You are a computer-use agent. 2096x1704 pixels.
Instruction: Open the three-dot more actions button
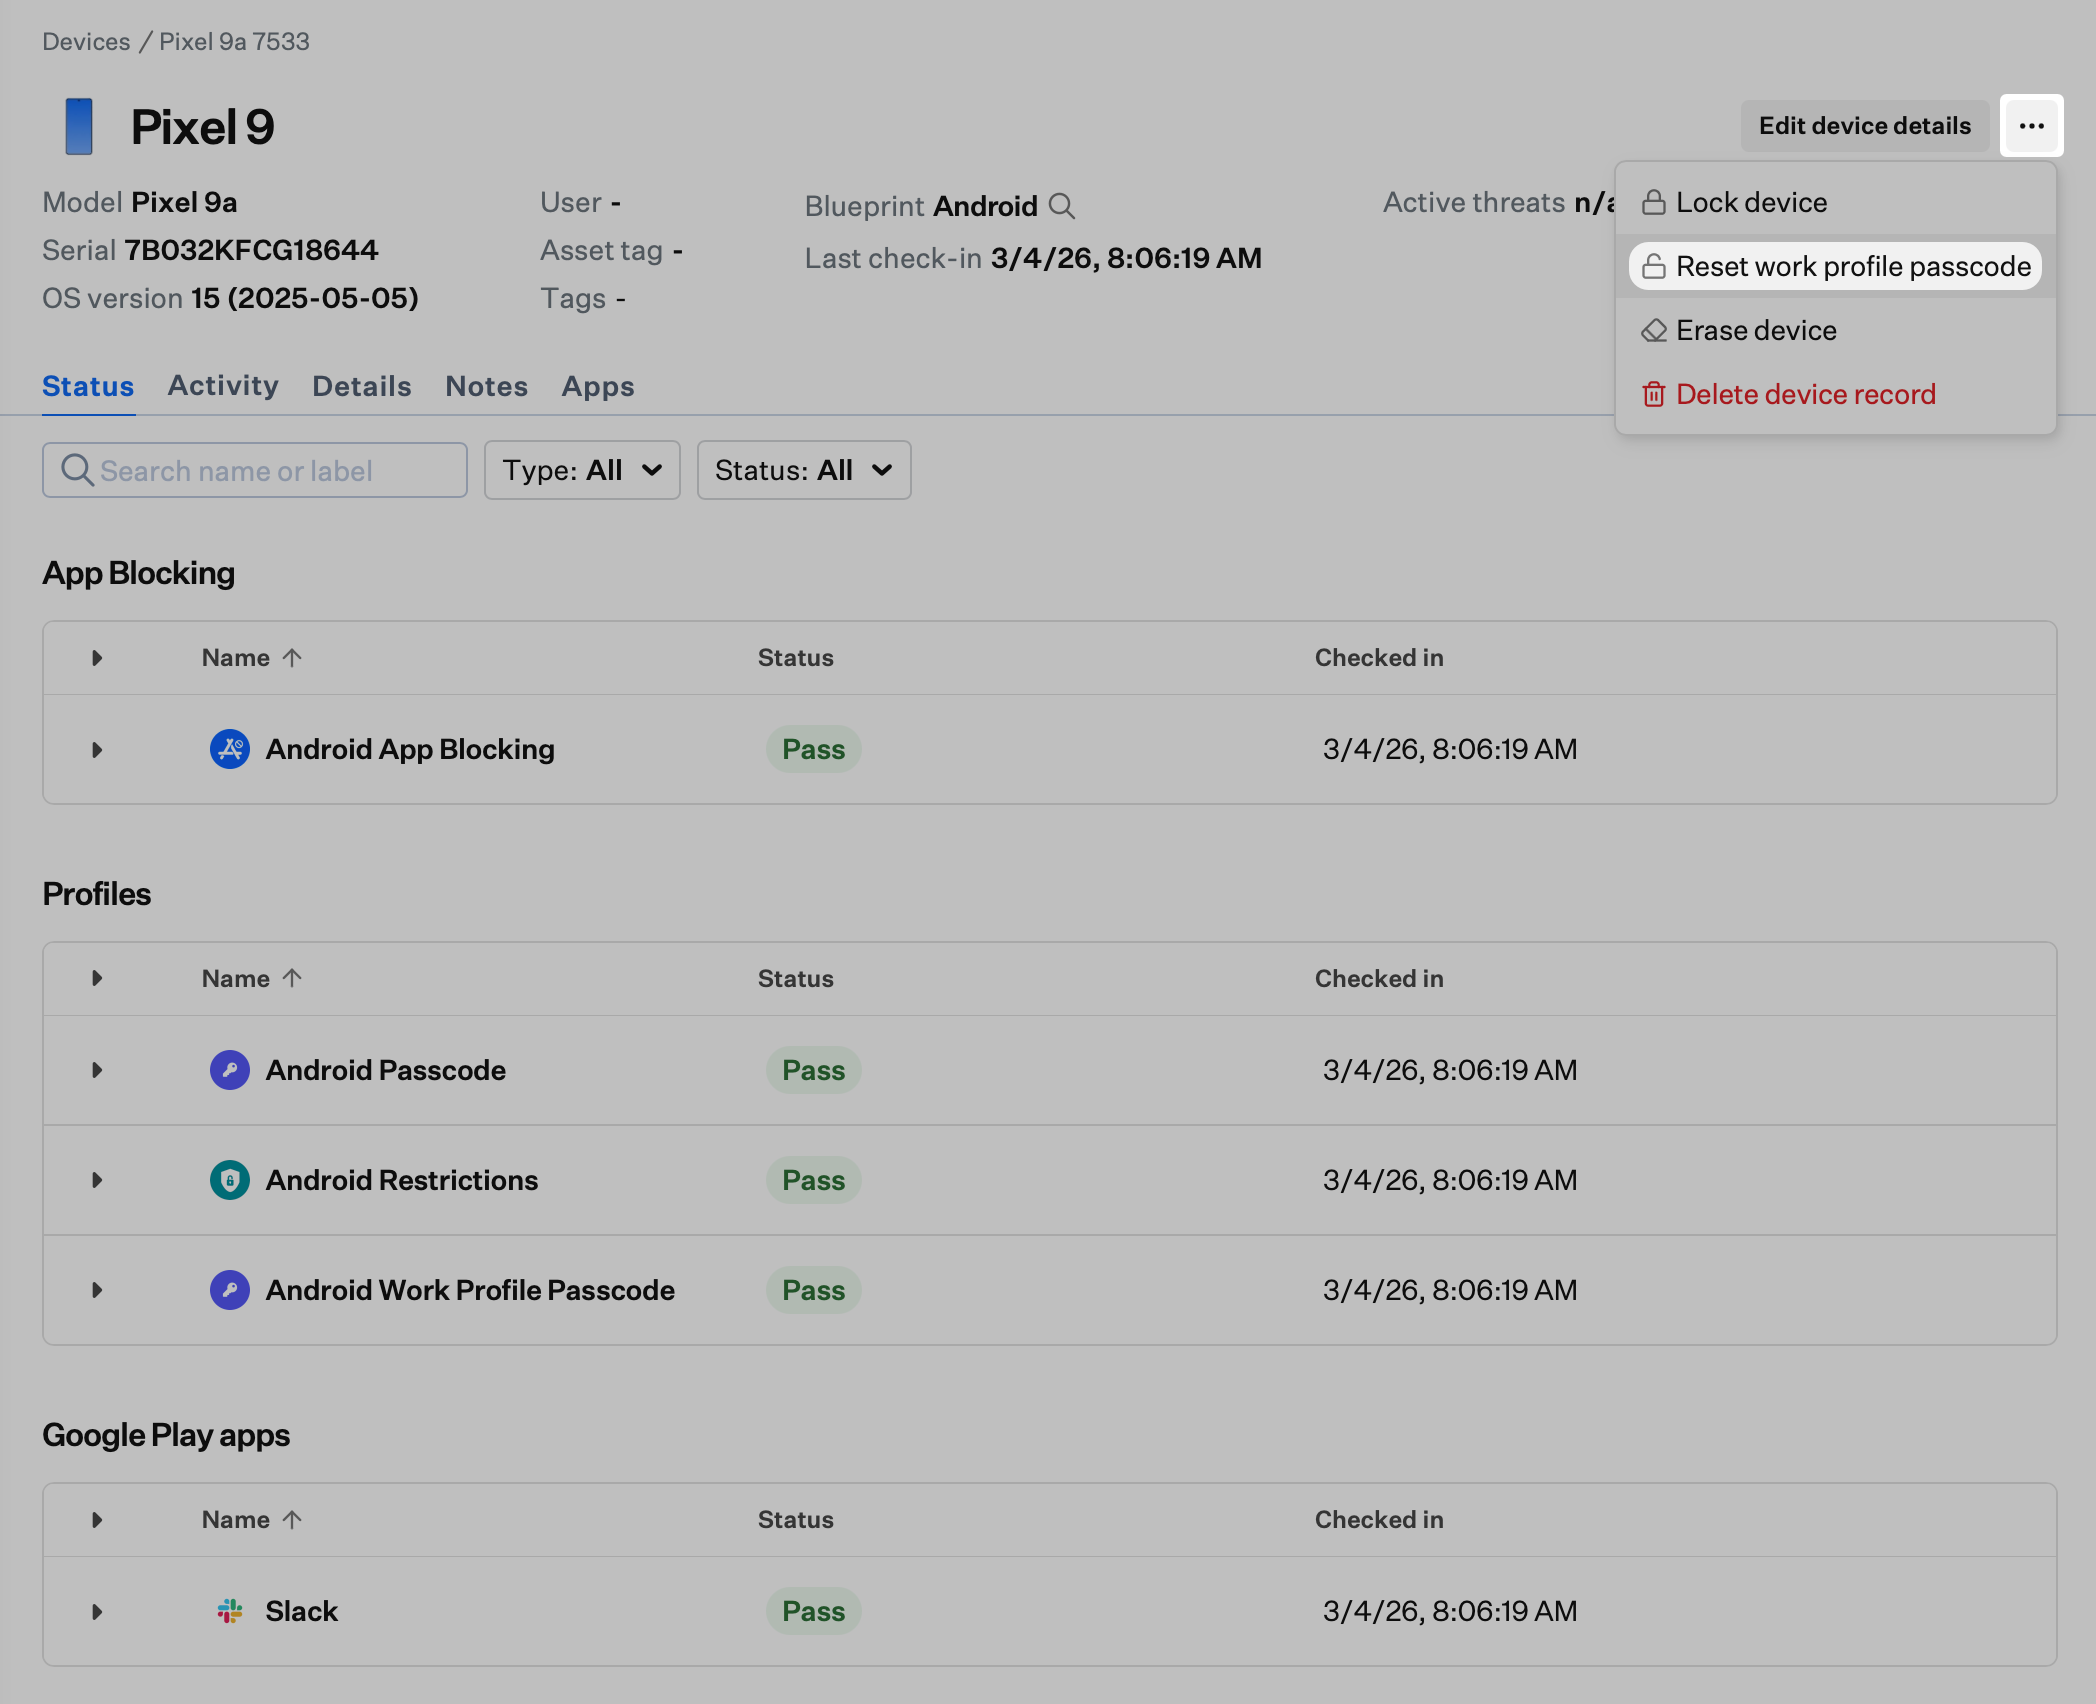(2031, 126)
